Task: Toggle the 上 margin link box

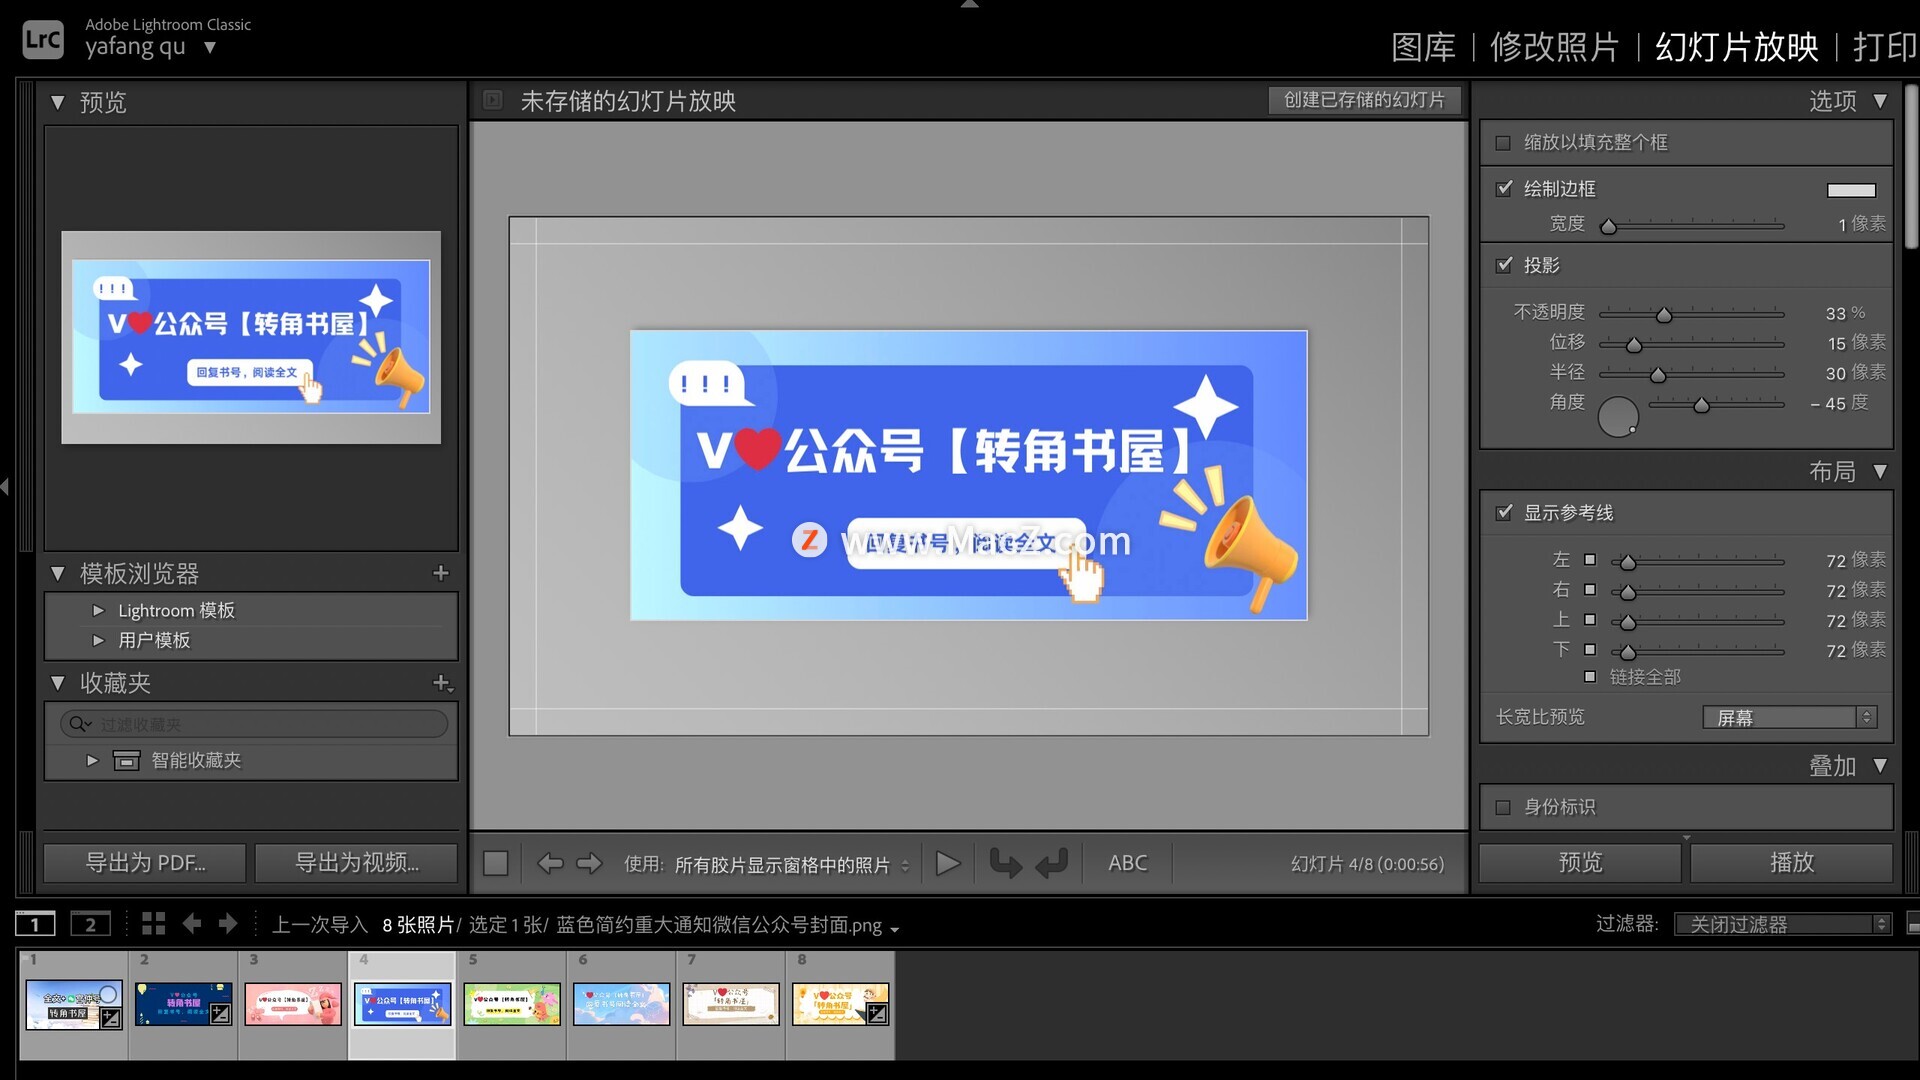Action: pyautogui.click(x=1590, y=620)
